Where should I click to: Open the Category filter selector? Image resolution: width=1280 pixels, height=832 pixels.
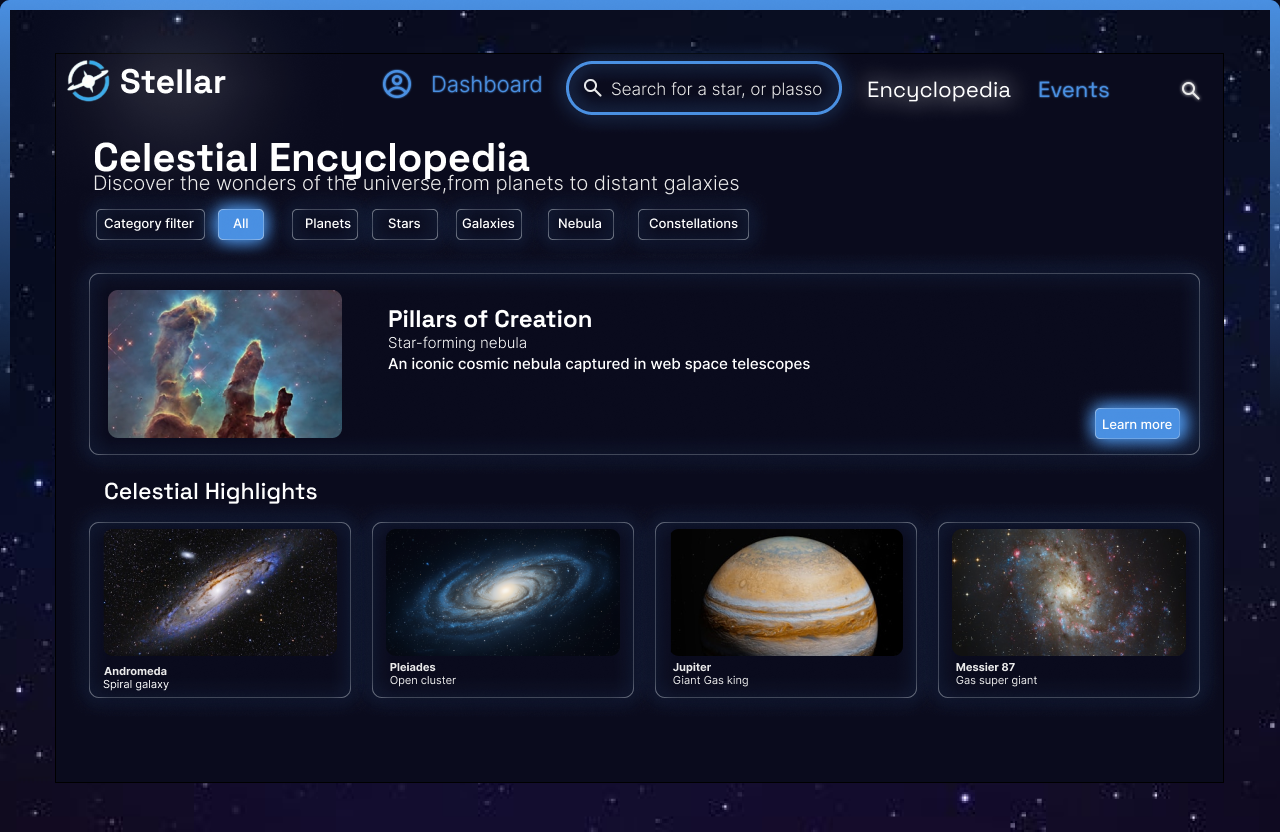pos(149,224)
